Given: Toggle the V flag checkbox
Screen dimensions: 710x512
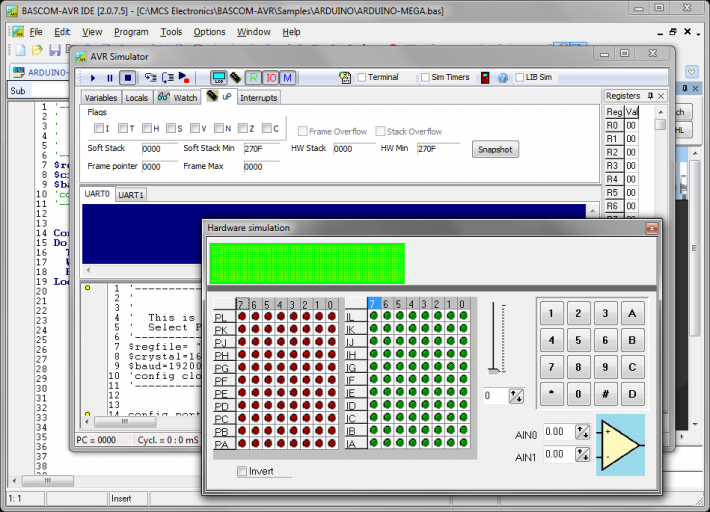Looking at the screenshot, I should [x=195, y=128].
